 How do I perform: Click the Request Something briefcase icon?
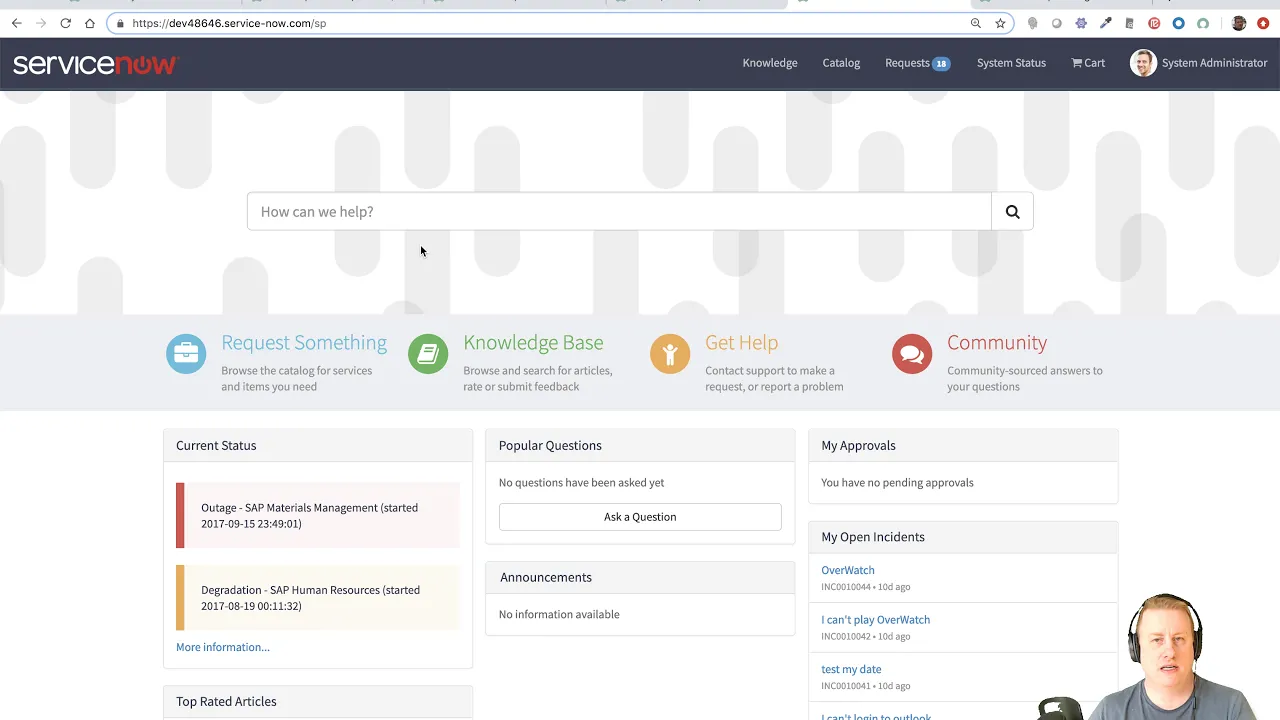point(186,353)
